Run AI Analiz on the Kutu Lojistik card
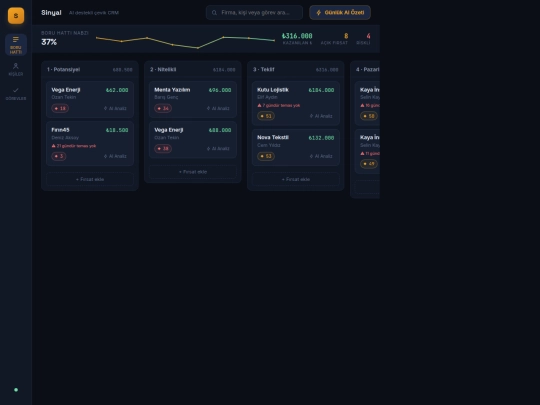 pos(321,116)
